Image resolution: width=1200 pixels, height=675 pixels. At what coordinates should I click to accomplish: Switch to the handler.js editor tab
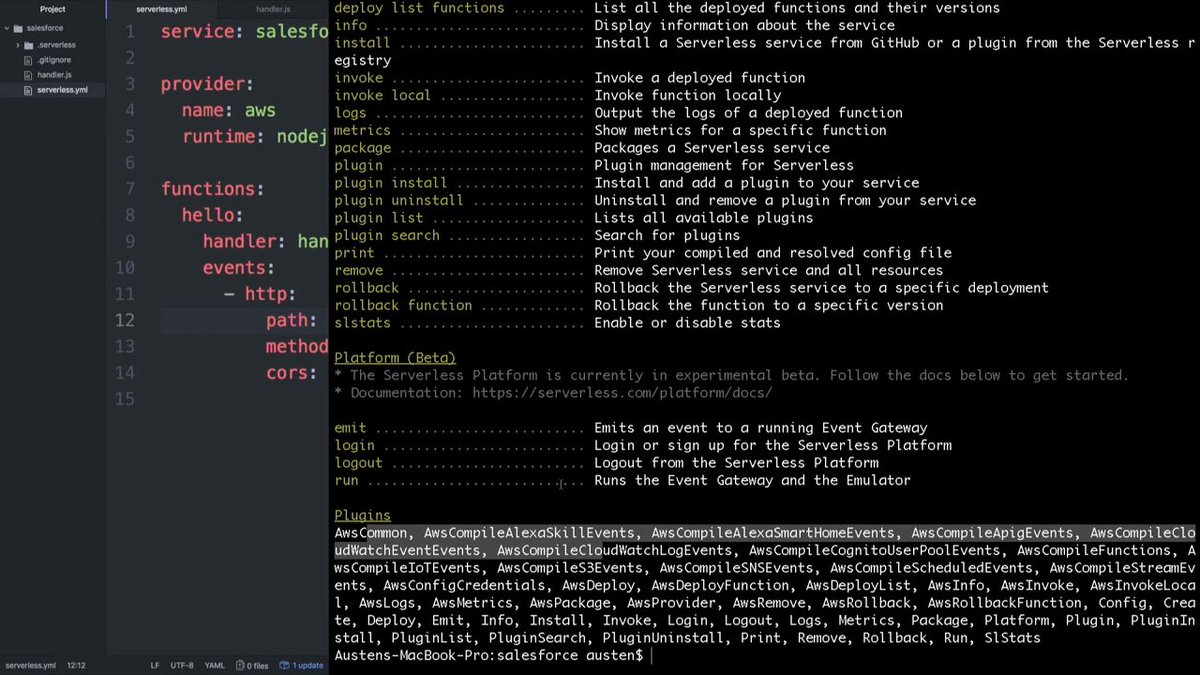pyautogui.click(x=273, y=9)
